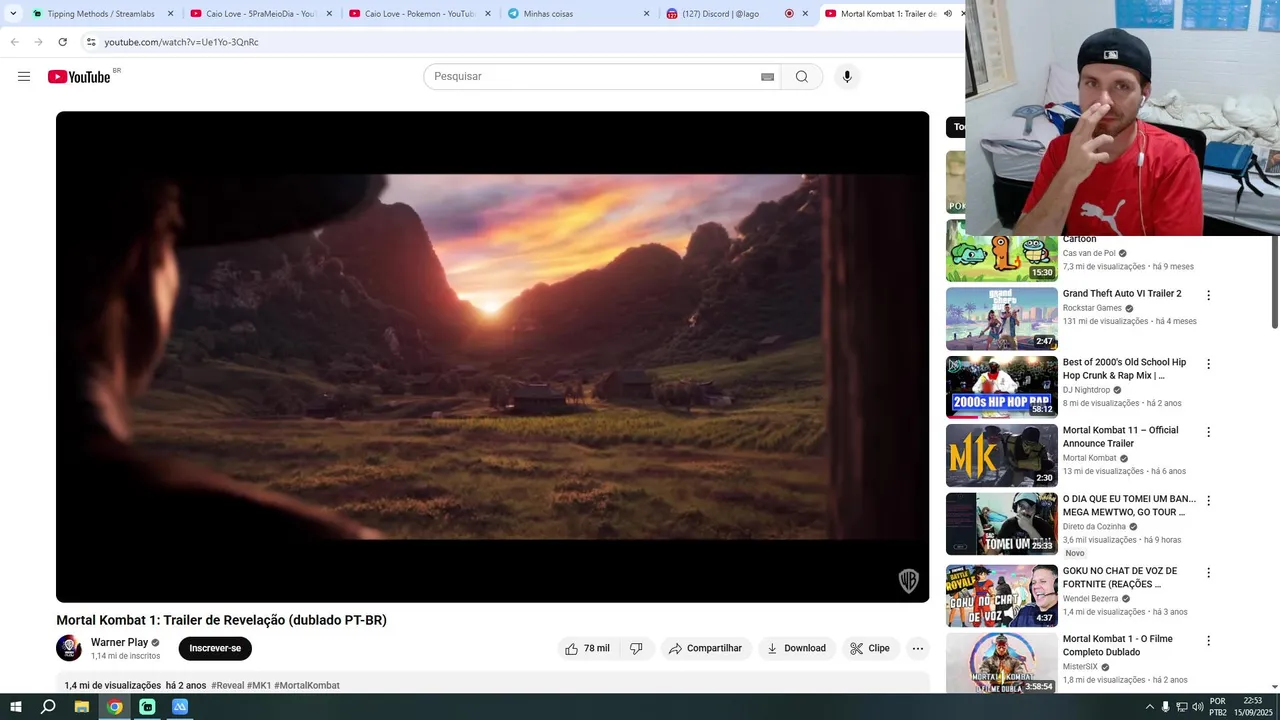Like the video (78 mil)
Screen dimensions: 1280x720
point(587,648)
